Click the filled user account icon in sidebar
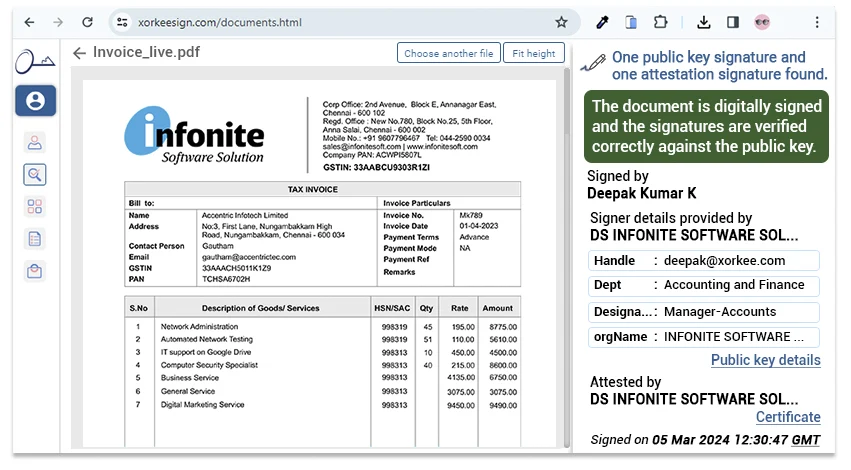 35,101
